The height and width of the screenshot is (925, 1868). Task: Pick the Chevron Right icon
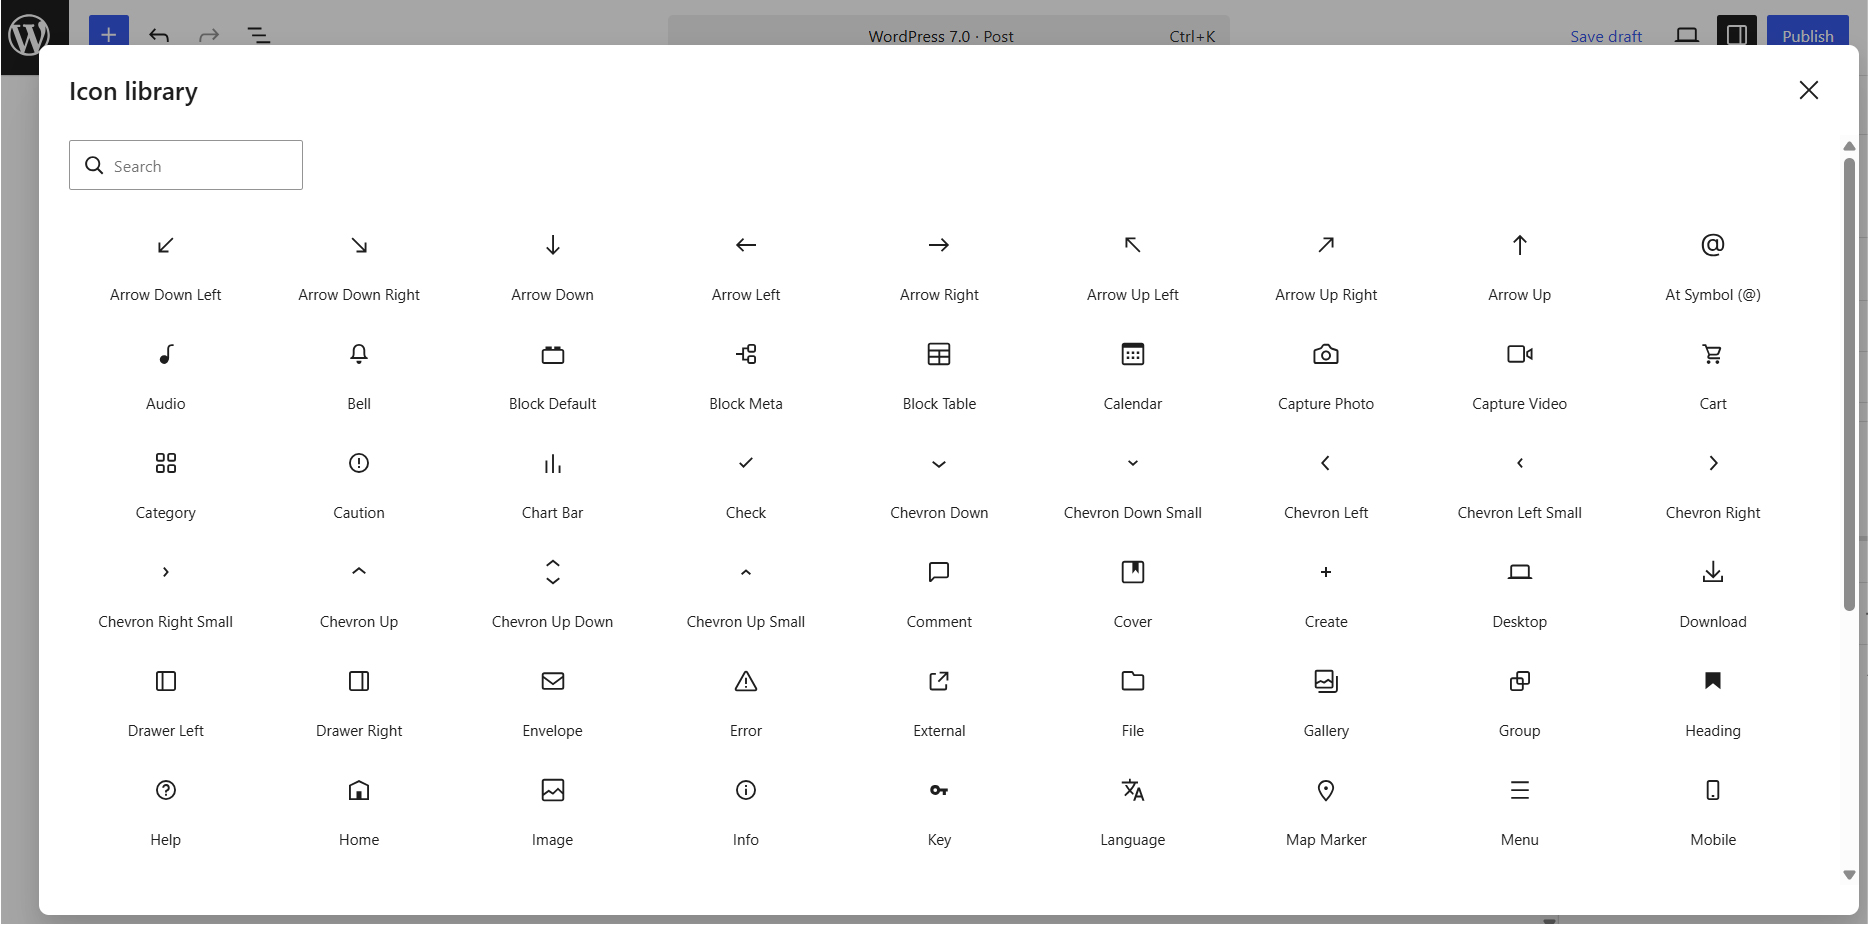click(1713, 463)
